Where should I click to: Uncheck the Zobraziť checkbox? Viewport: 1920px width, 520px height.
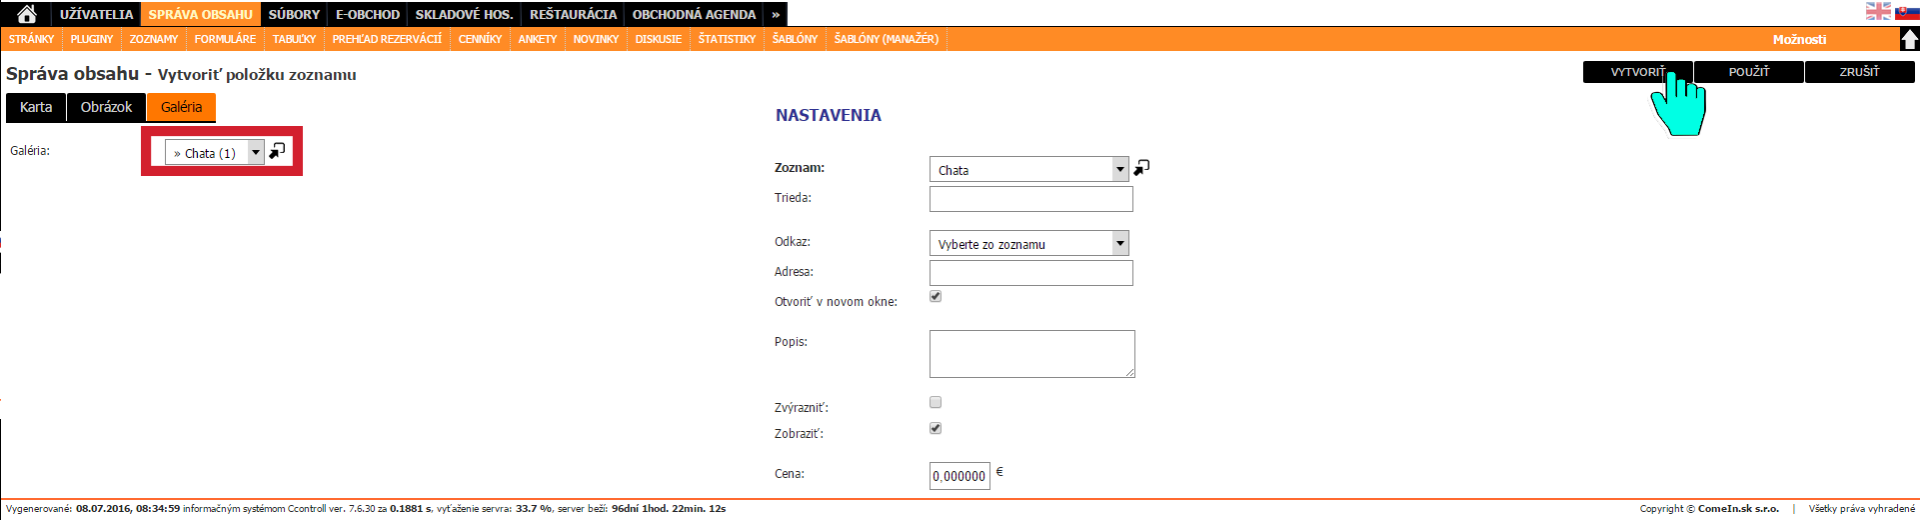click(x=936, y=428)
